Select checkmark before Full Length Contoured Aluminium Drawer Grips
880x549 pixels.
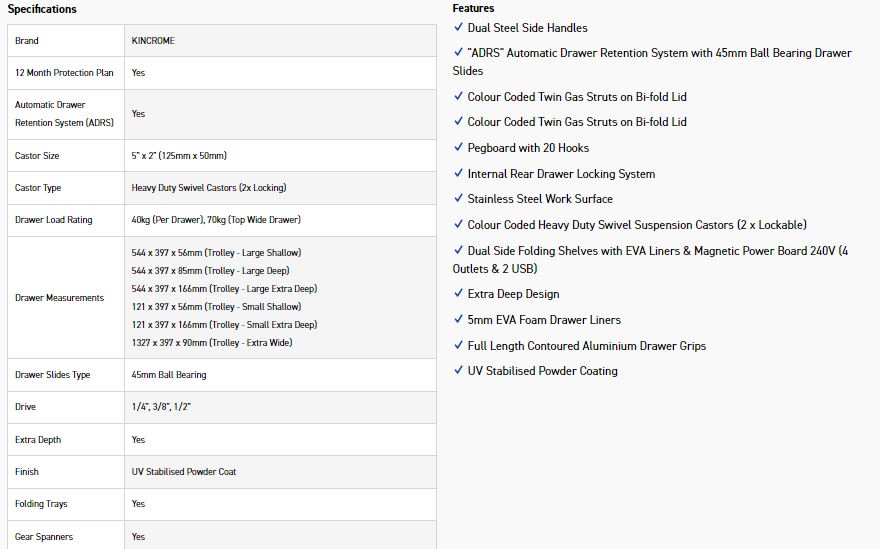pos(458,345)
